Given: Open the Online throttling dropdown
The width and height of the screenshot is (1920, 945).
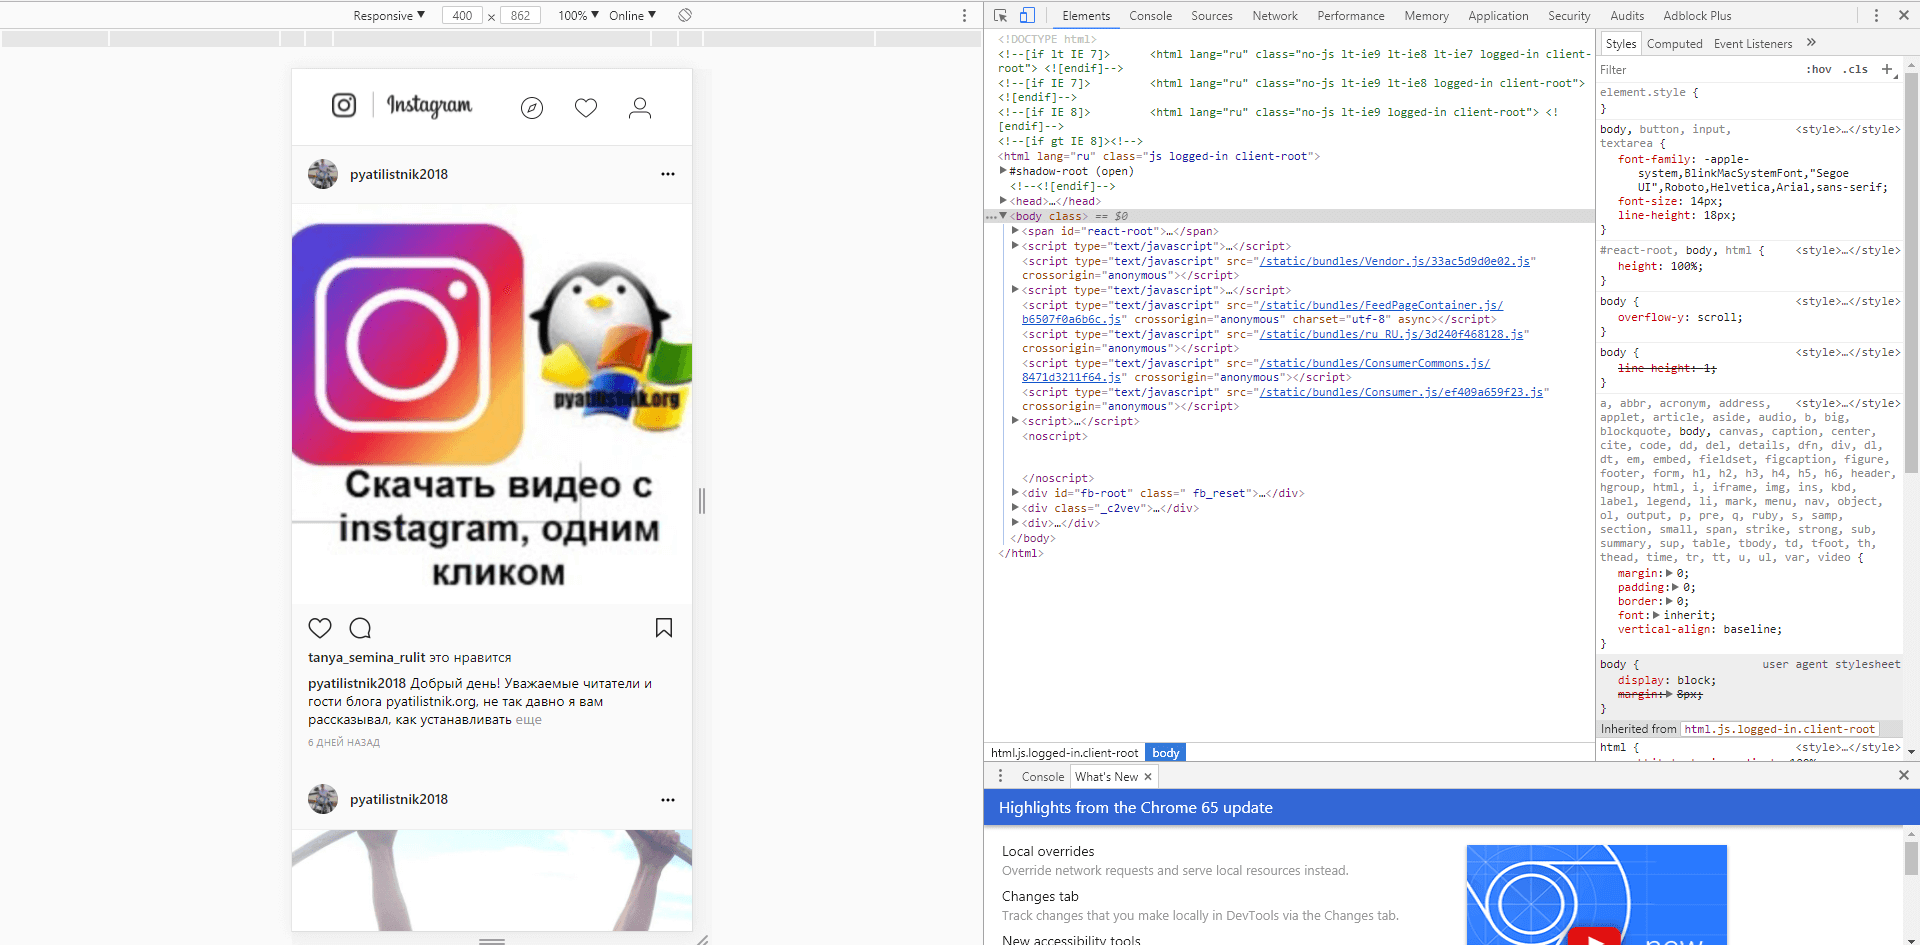Looking at the screenshot, I should coord(632,15).
